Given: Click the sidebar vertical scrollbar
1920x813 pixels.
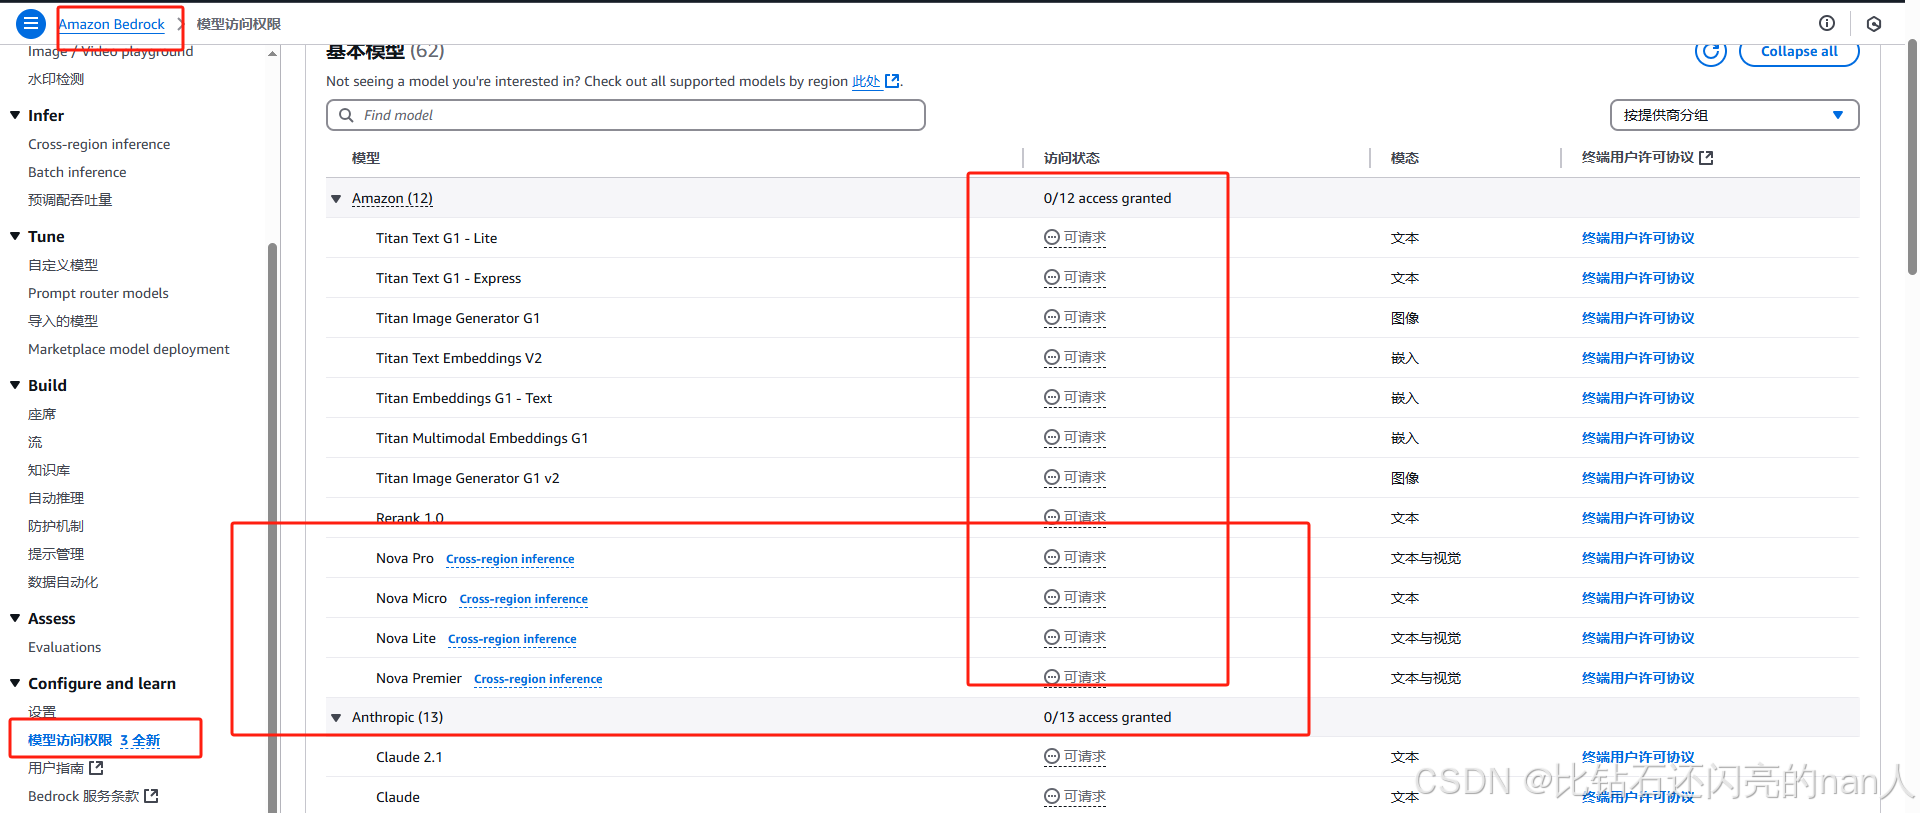Looking at the screenshot, I should click(x=272, y=527).
